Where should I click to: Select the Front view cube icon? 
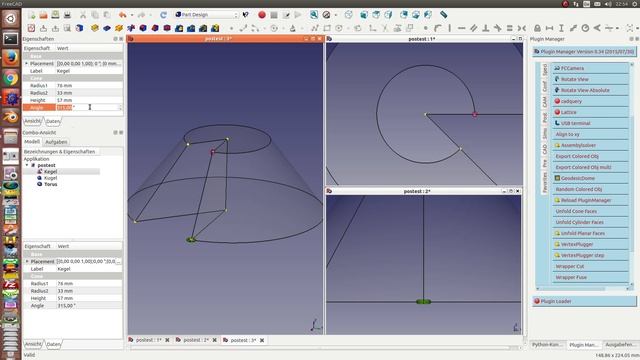[364, 15]
